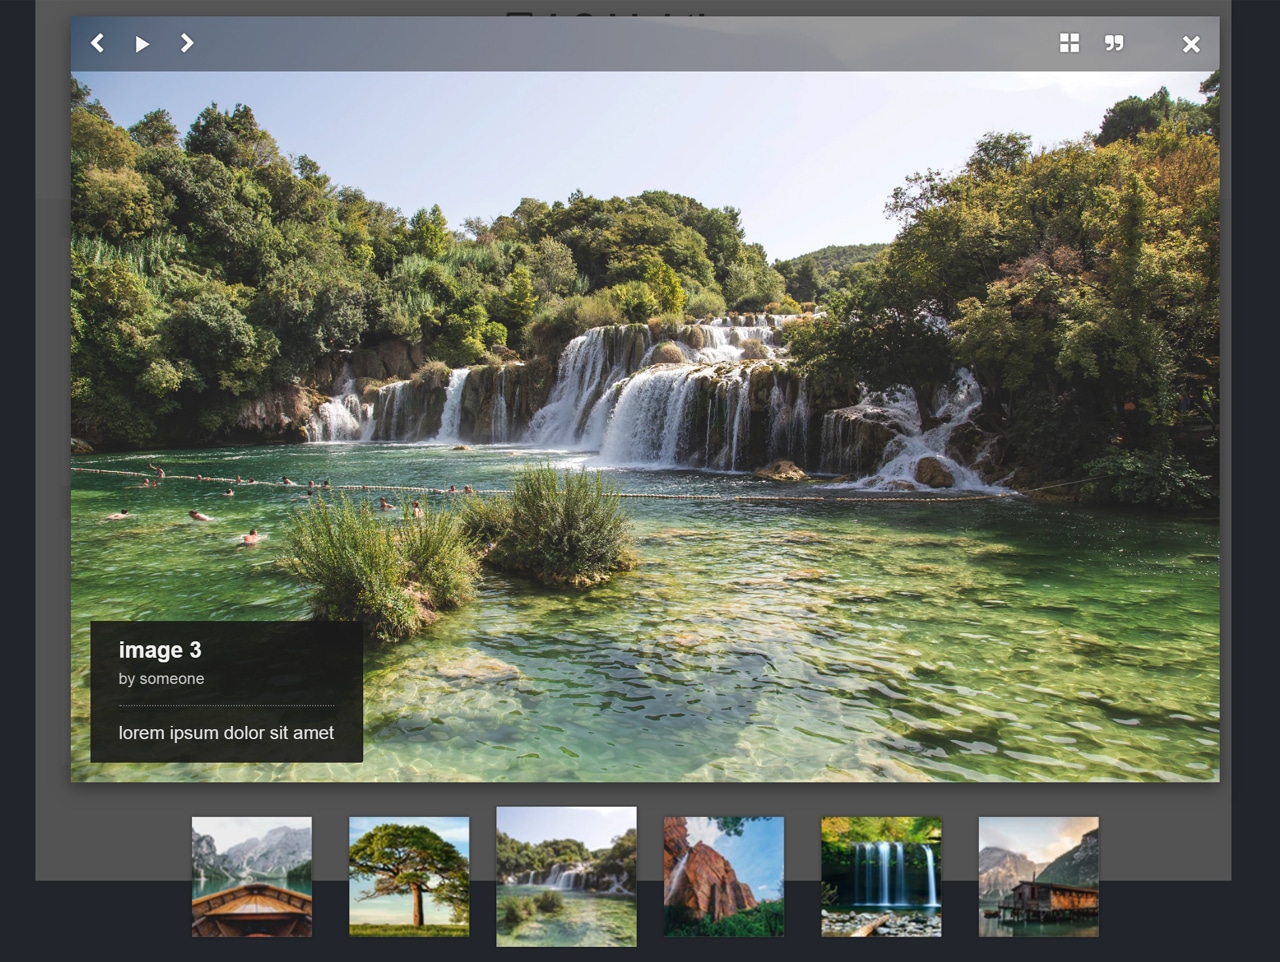The image size is (1280, 962).
Task: Select the lone tree thumbnail
Action: tap(409, 876)
